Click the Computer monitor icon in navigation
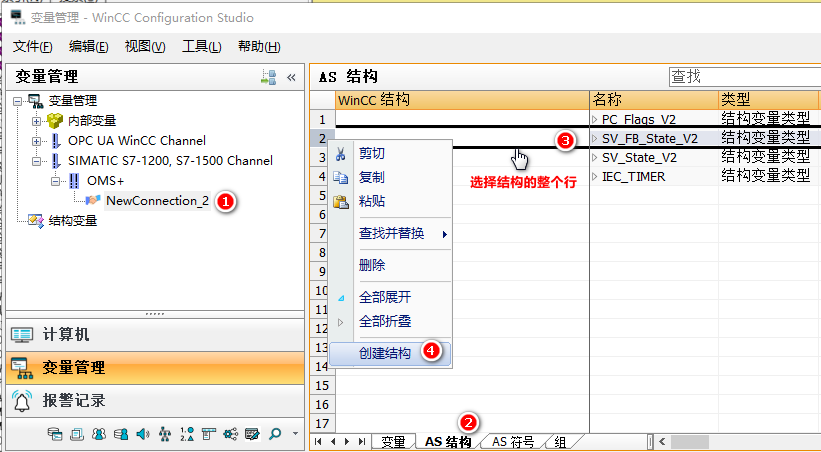821x452 pixels. (22, 334)
